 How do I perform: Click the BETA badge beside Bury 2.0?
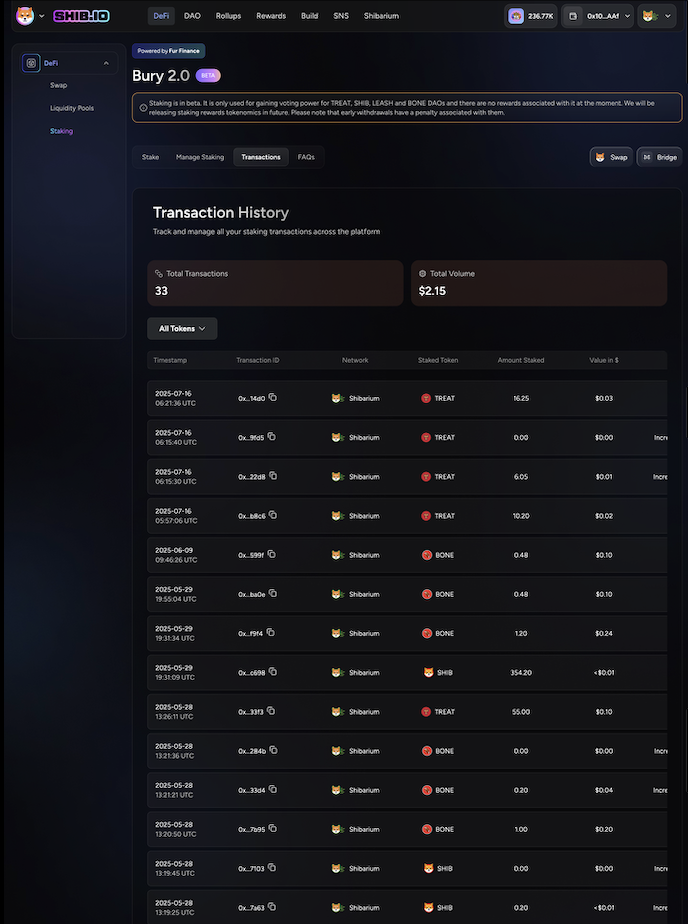point(208,76)
